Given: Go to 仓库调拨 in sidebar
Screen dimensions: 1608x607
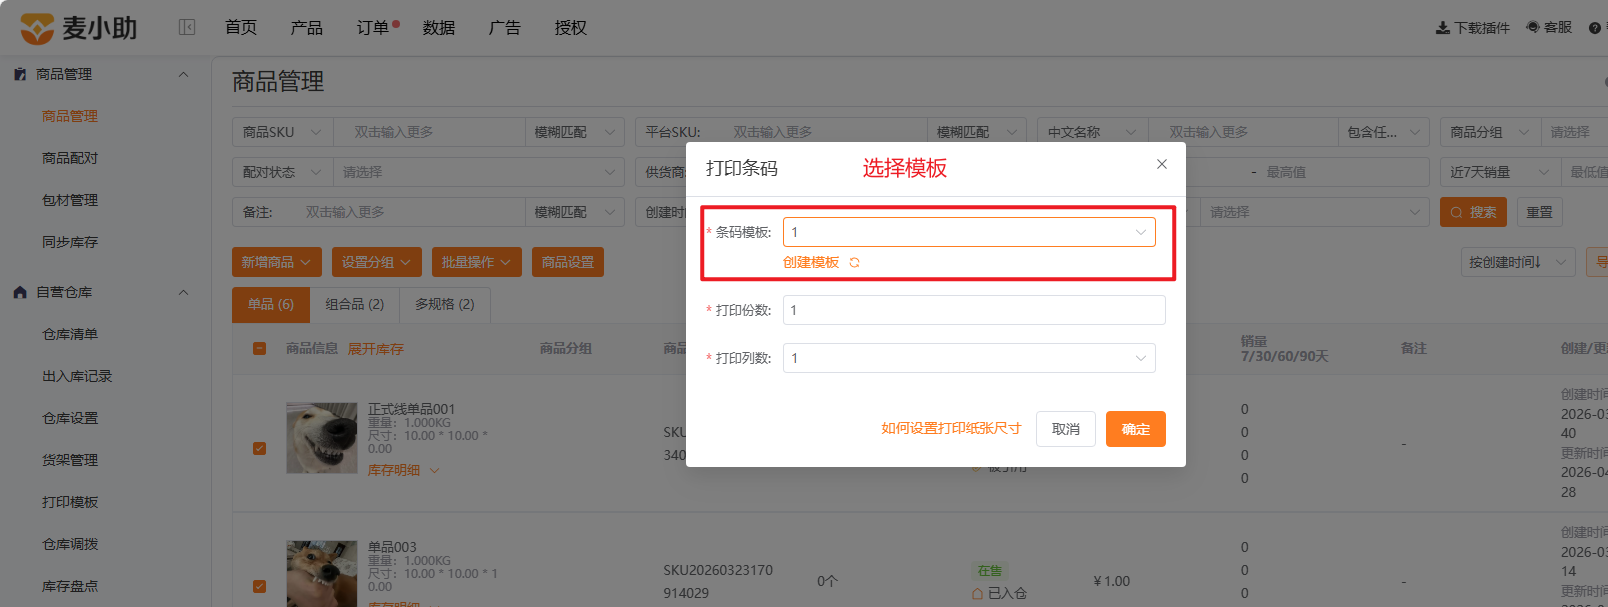Looking at the screenshot, I should coord(70,544).
